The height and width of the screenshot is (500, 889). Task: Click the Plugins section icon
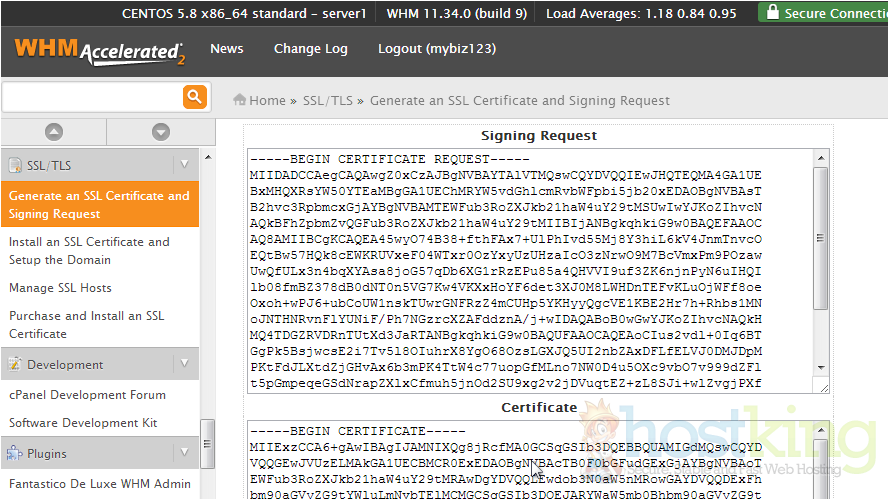click(14, 454)
